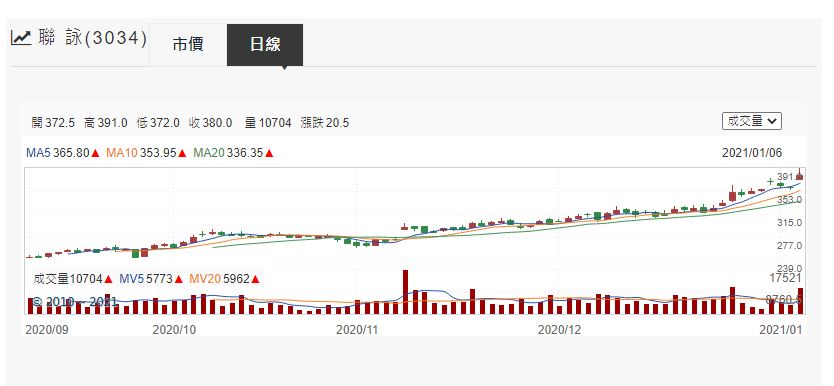
Task: Click the 聯詠(3034) stock title
Action: pos(93,38)
